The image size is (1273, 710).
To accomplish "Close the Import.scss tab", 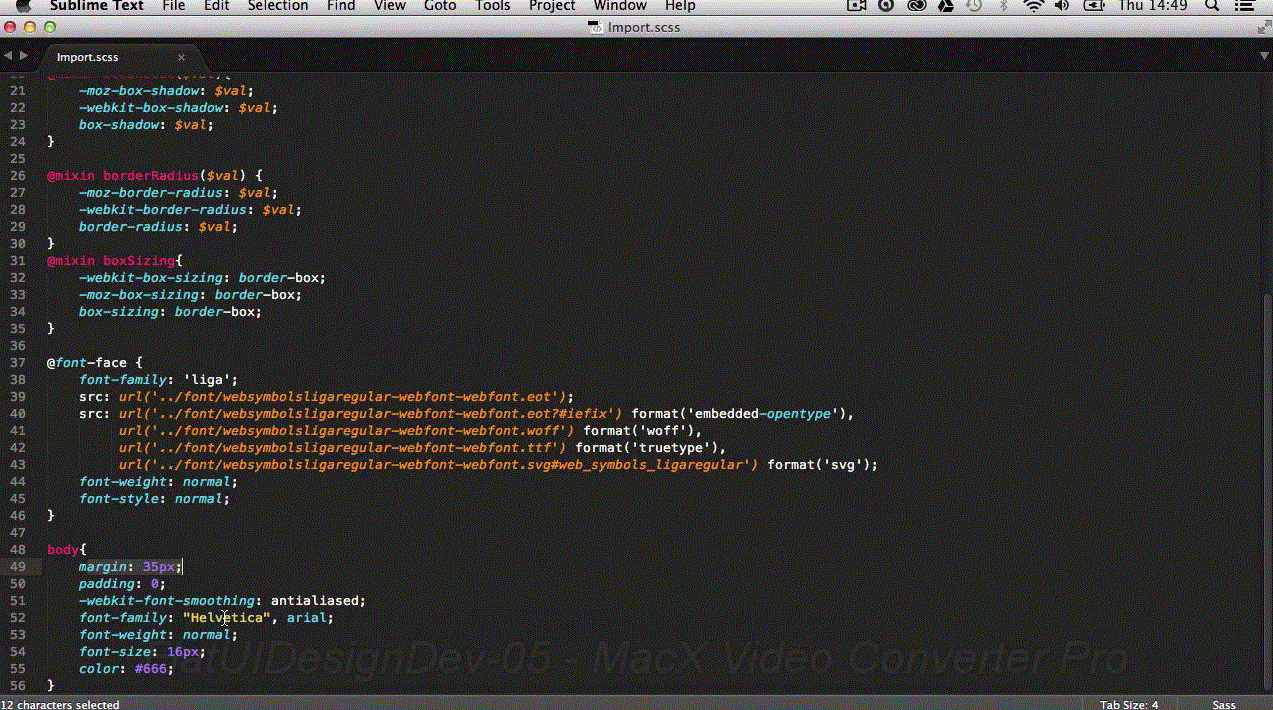I will [x=181, y=57].
